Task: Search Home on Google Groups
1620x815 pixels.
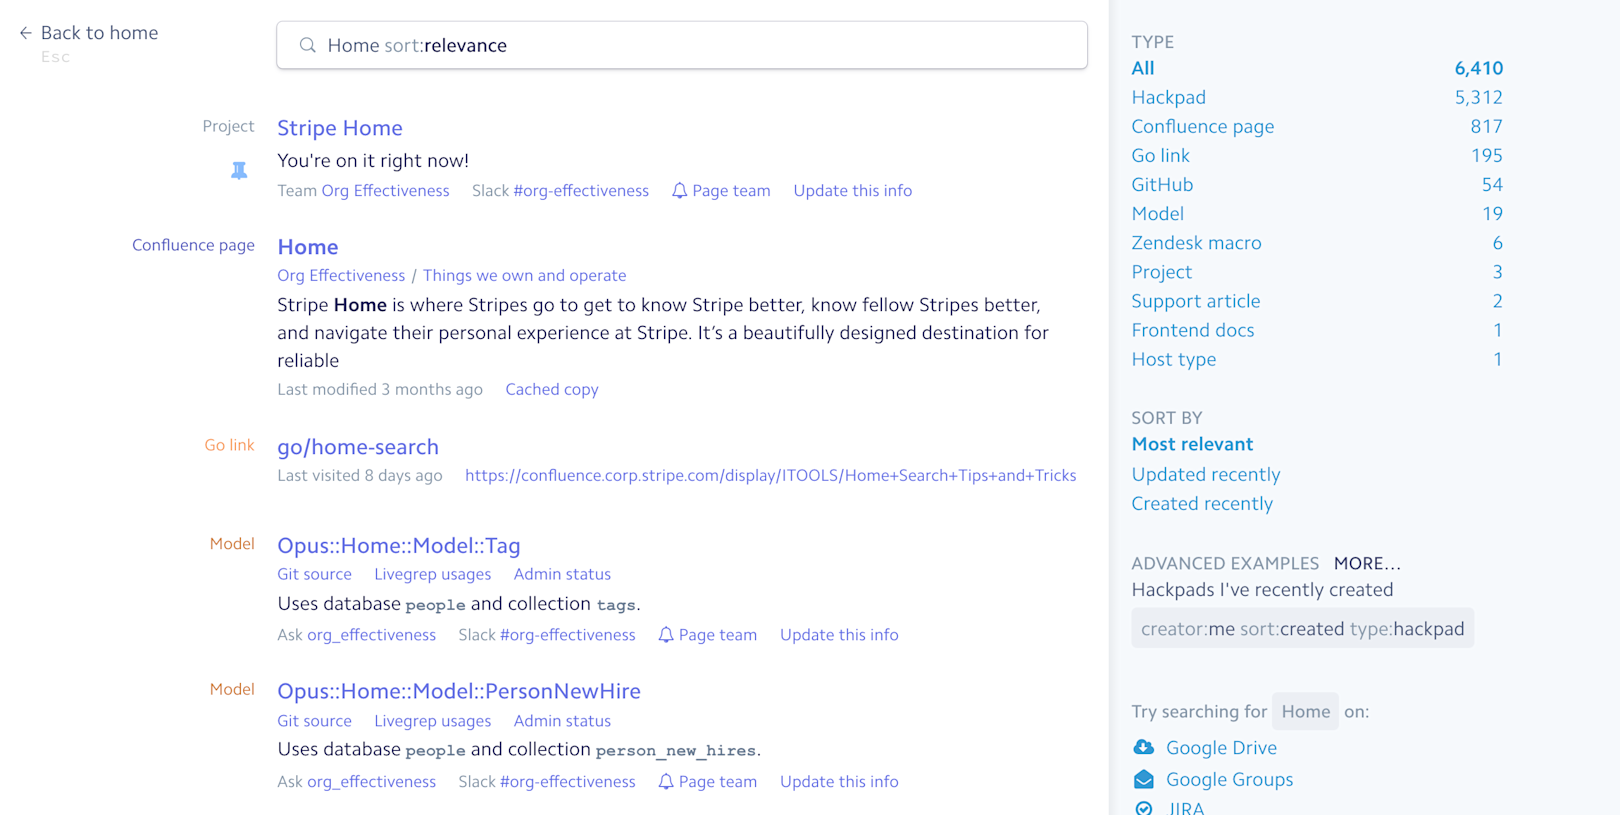Action: [1229, 779]
